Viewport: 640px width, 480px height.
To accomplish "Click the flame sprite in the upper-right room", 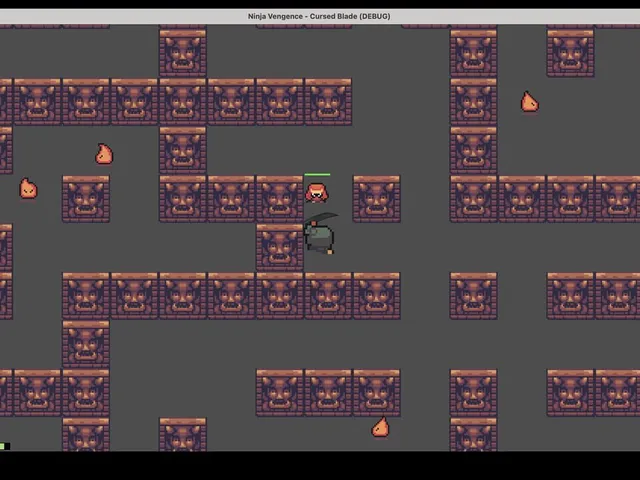I will pos(529,102).
